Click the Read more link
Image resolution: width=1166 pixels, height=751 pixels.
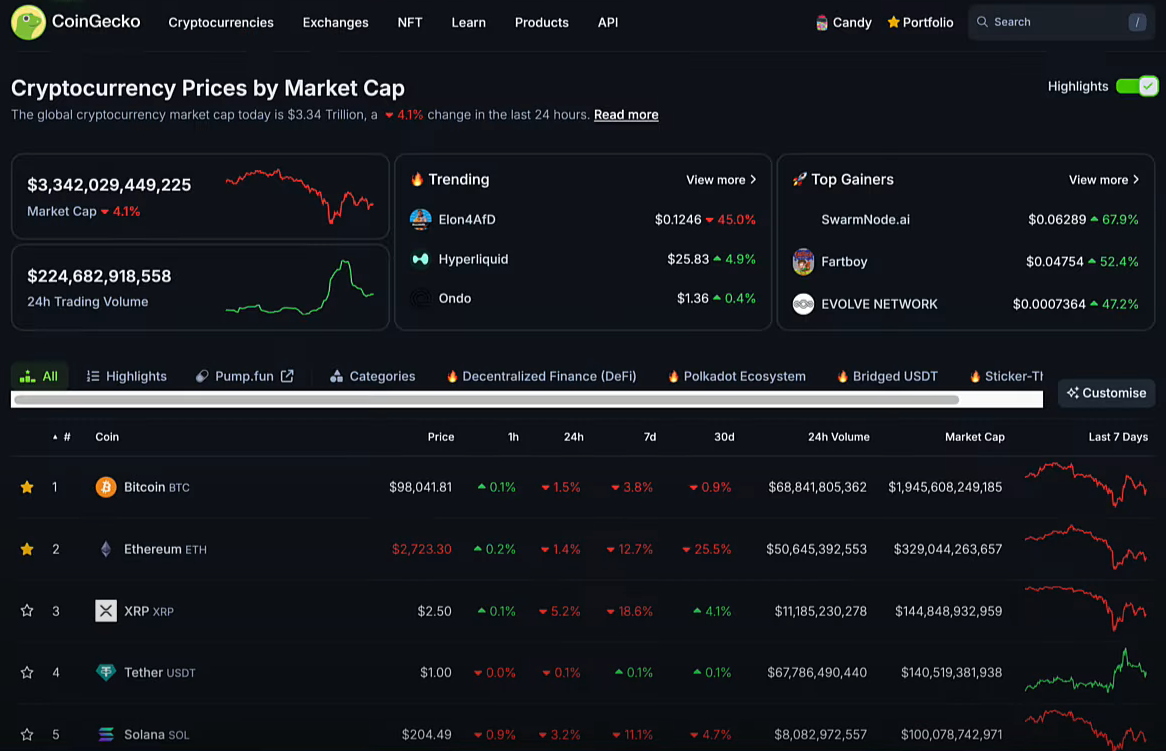626,115
